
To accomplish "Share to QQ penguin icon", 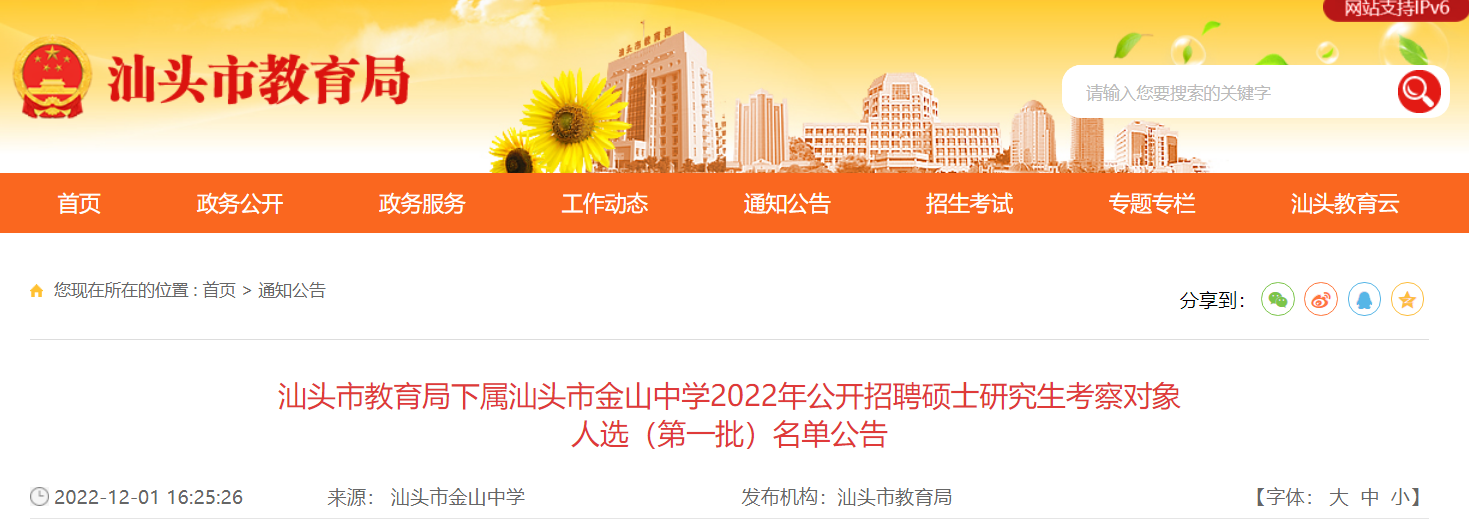I will [1364, 299].
